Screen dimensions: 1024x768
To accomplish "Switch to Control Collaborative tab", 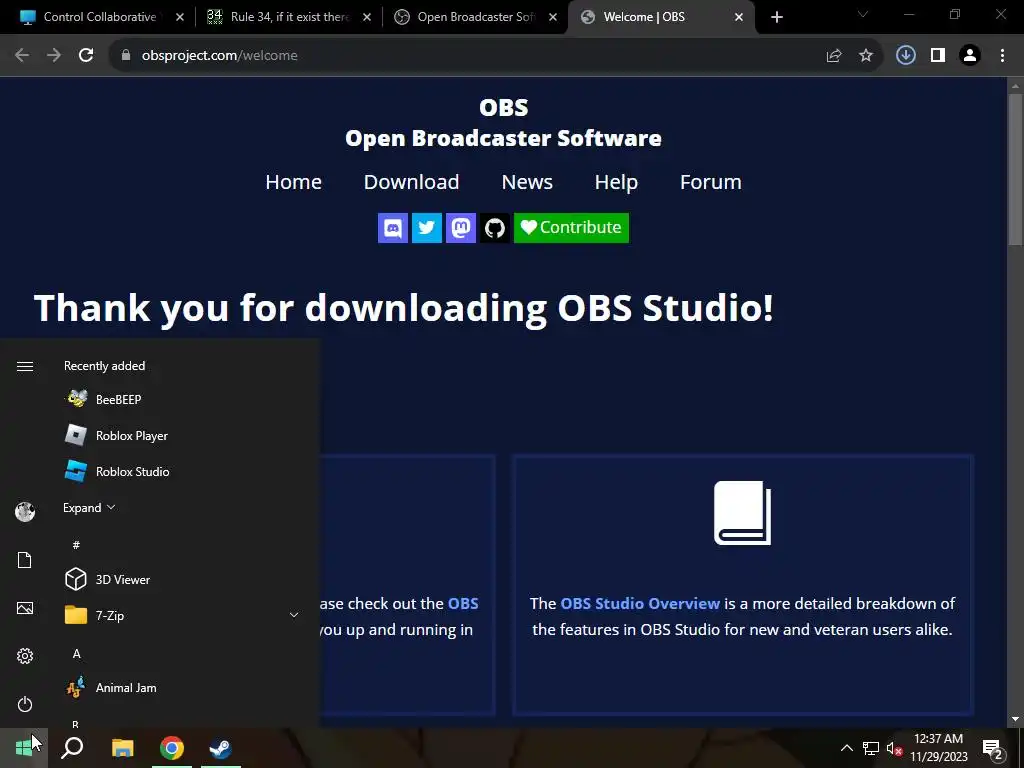I will point(100,17).
